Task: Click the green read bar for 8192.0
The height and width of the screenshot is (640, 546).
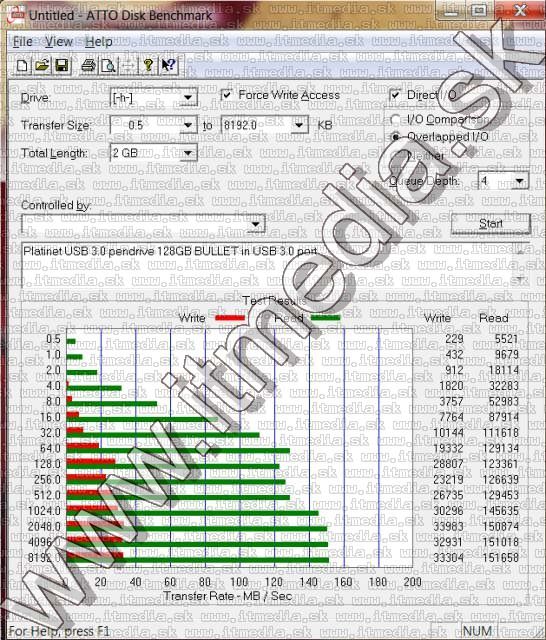Action: coord(198,560)
